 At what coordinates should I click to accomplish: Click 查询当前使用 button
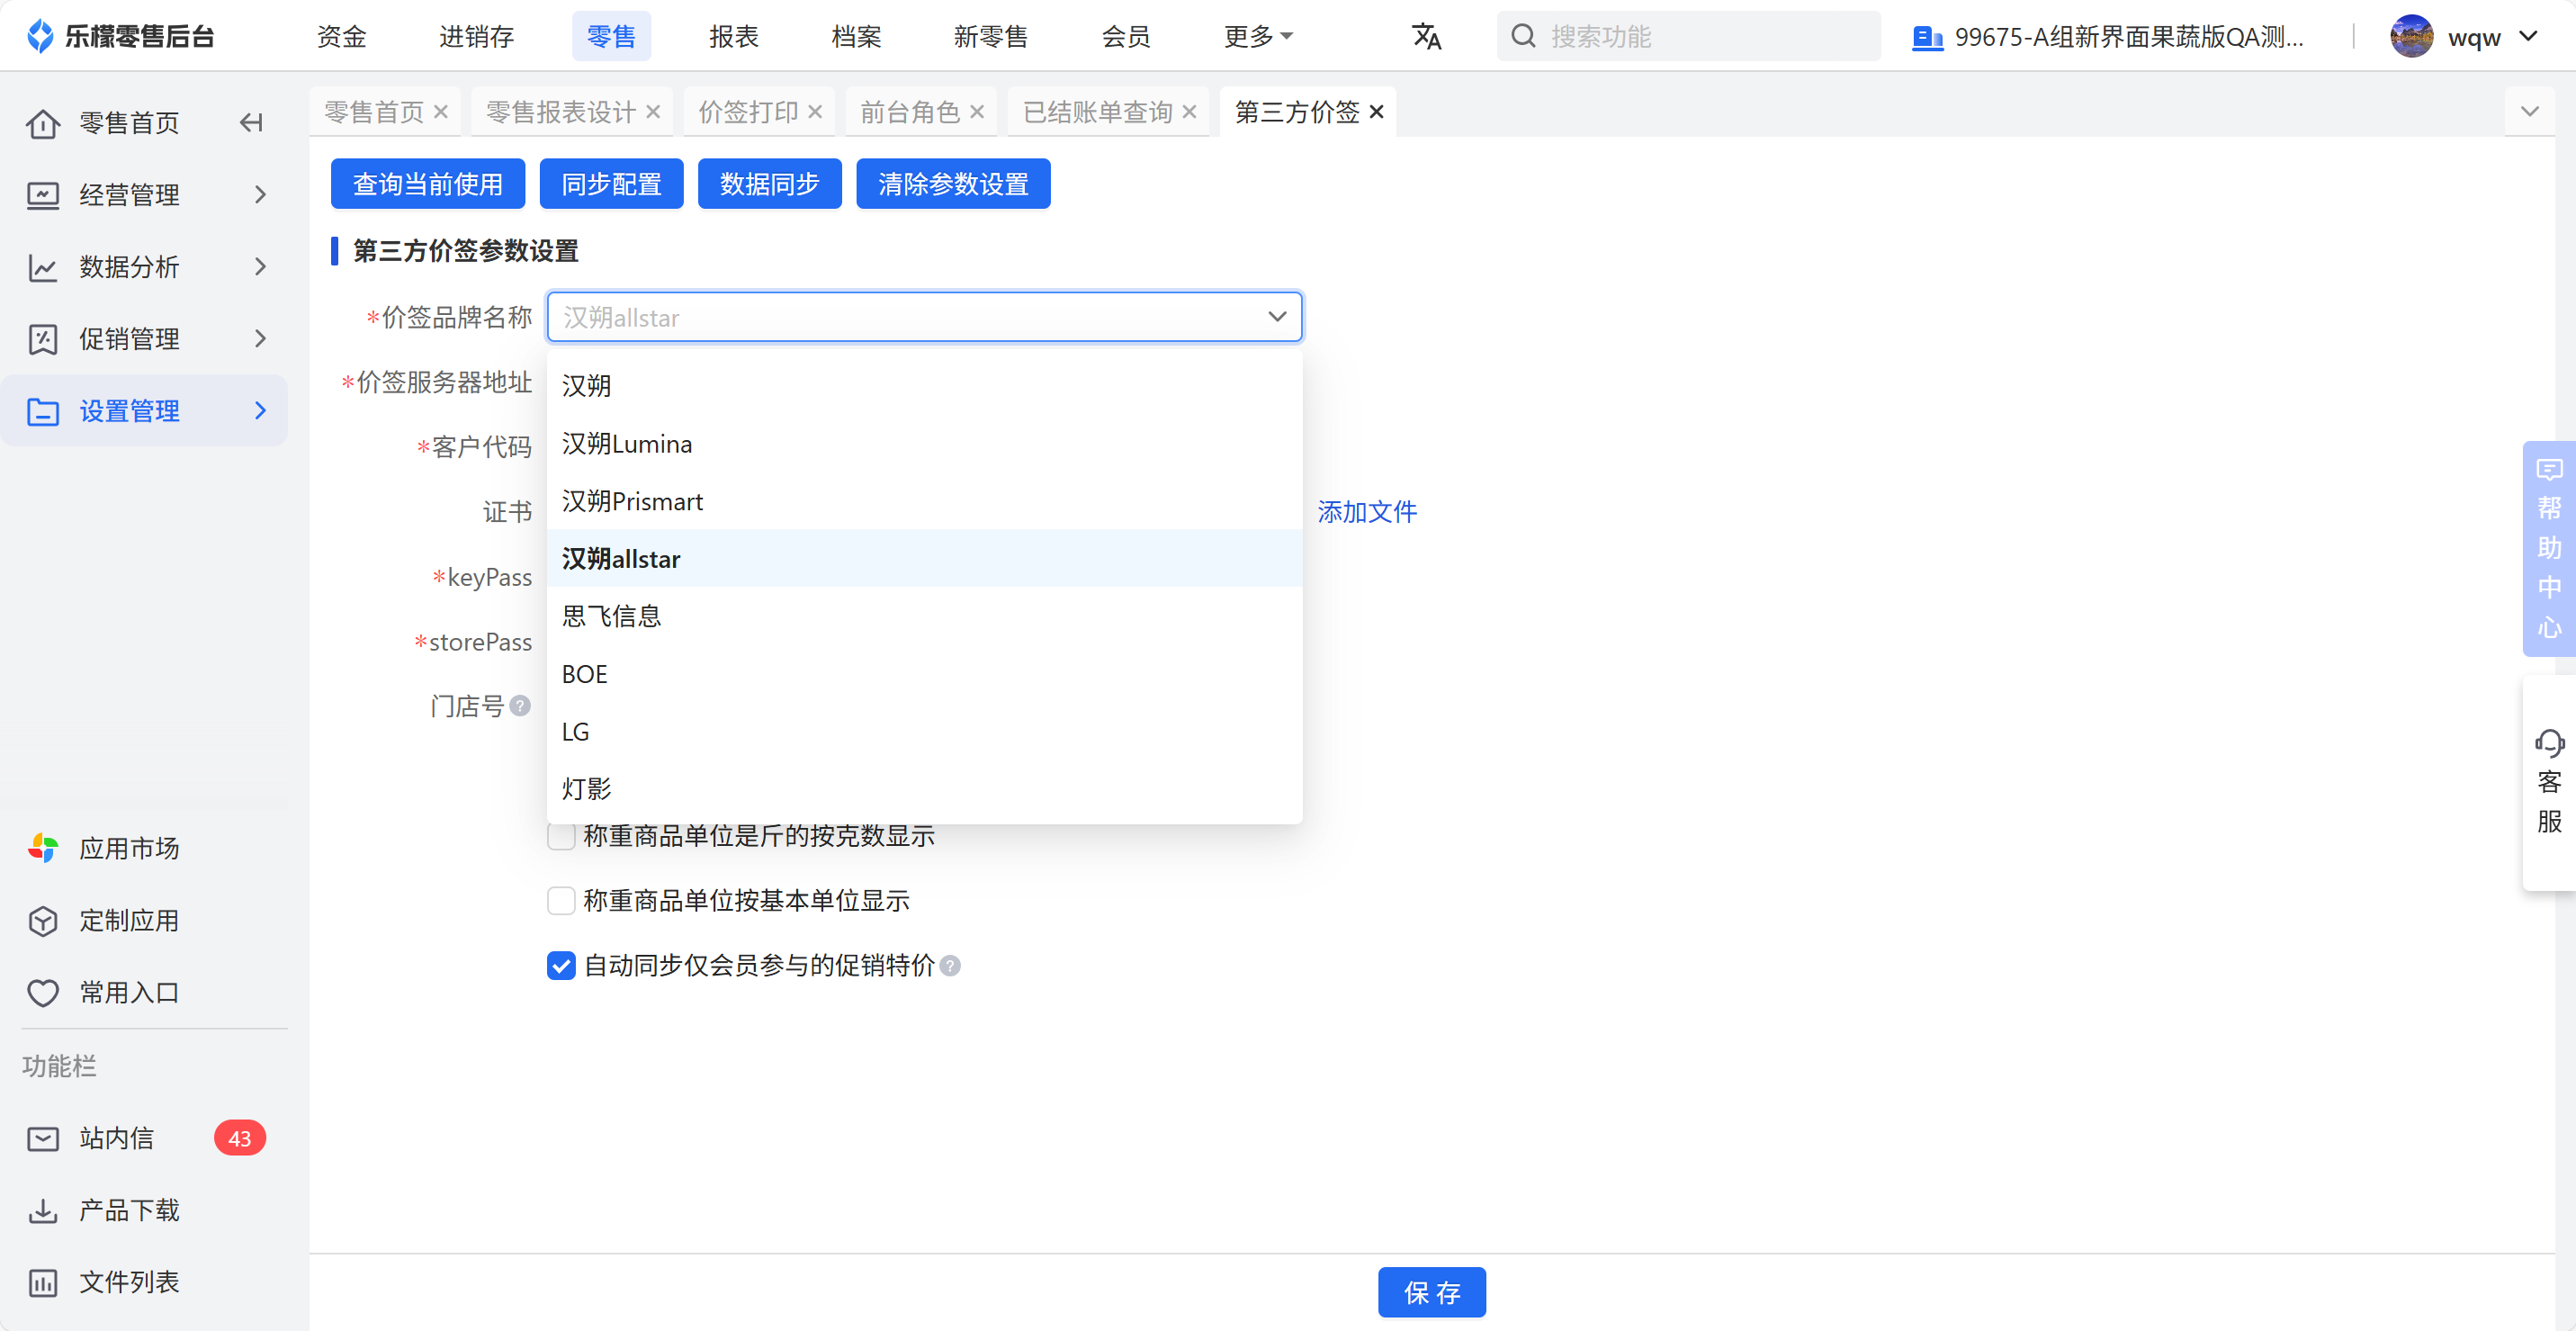coord(428,184)
